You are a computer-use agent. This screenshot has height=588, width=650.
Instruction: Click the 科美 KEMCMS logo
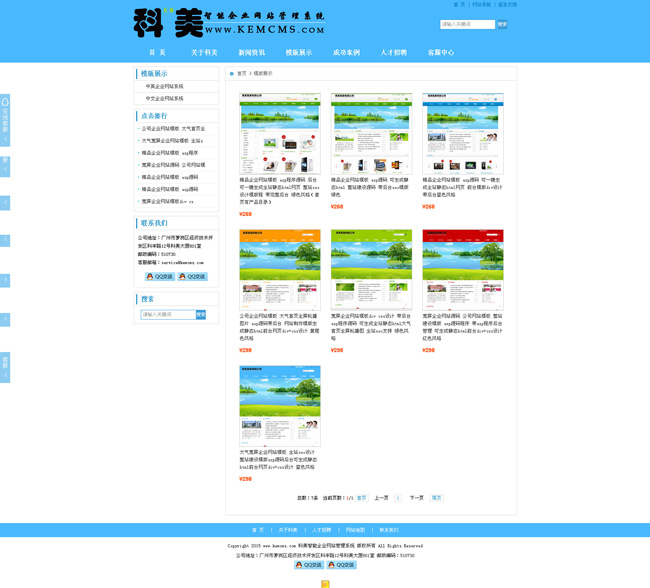point(229,23)
